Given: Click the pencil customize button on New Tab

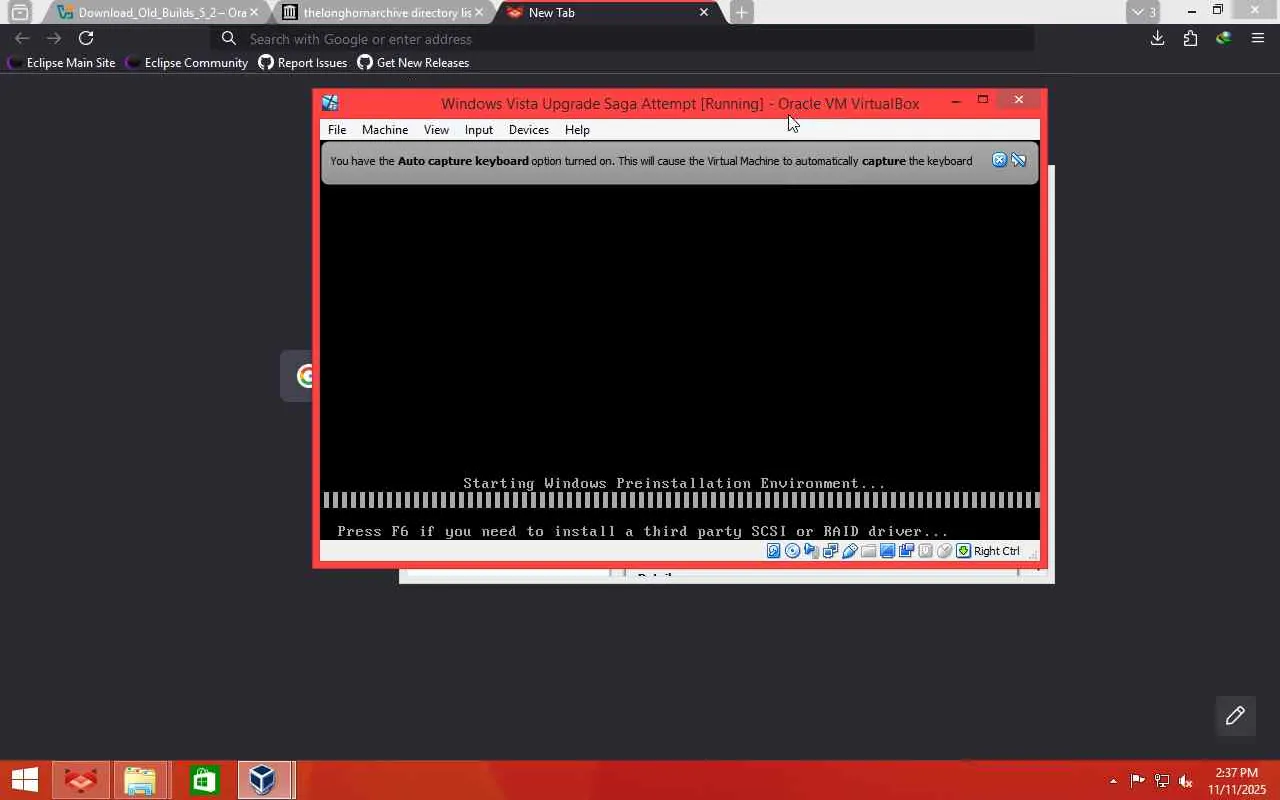Looking at the screenshot, I should (x=1235, y=715).
